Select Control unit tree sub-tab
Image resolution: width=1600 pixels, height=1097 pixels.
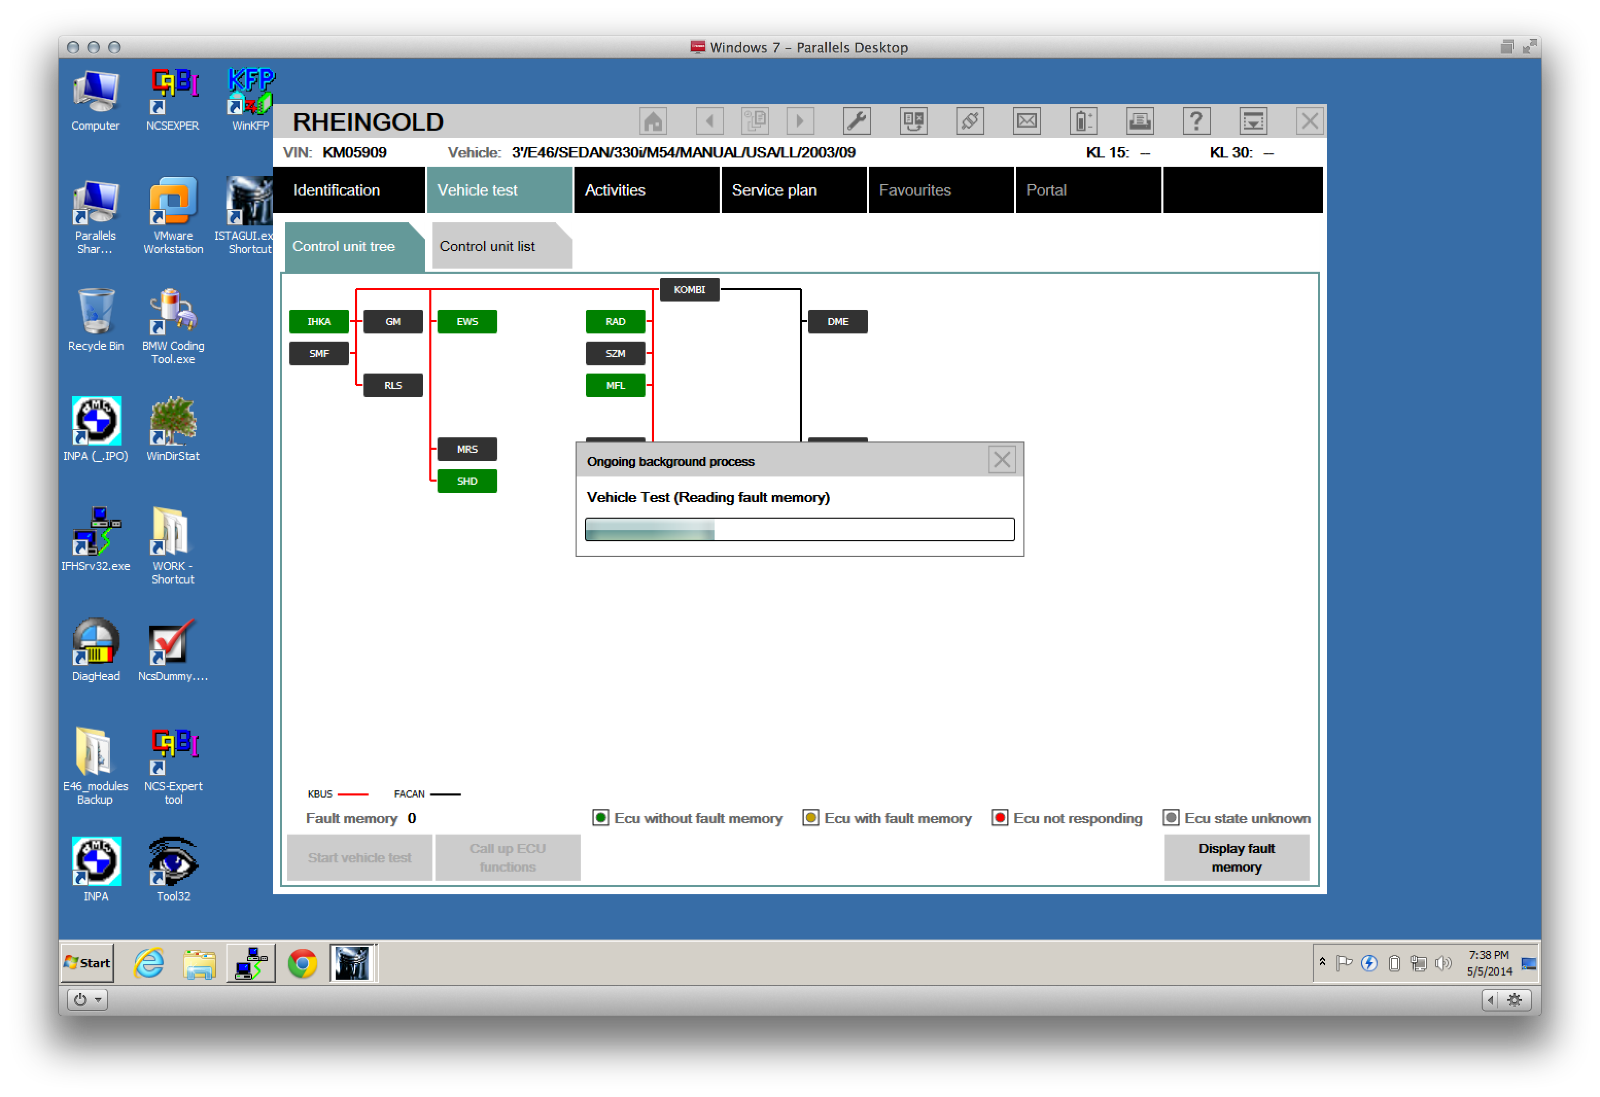click(354, 246)
